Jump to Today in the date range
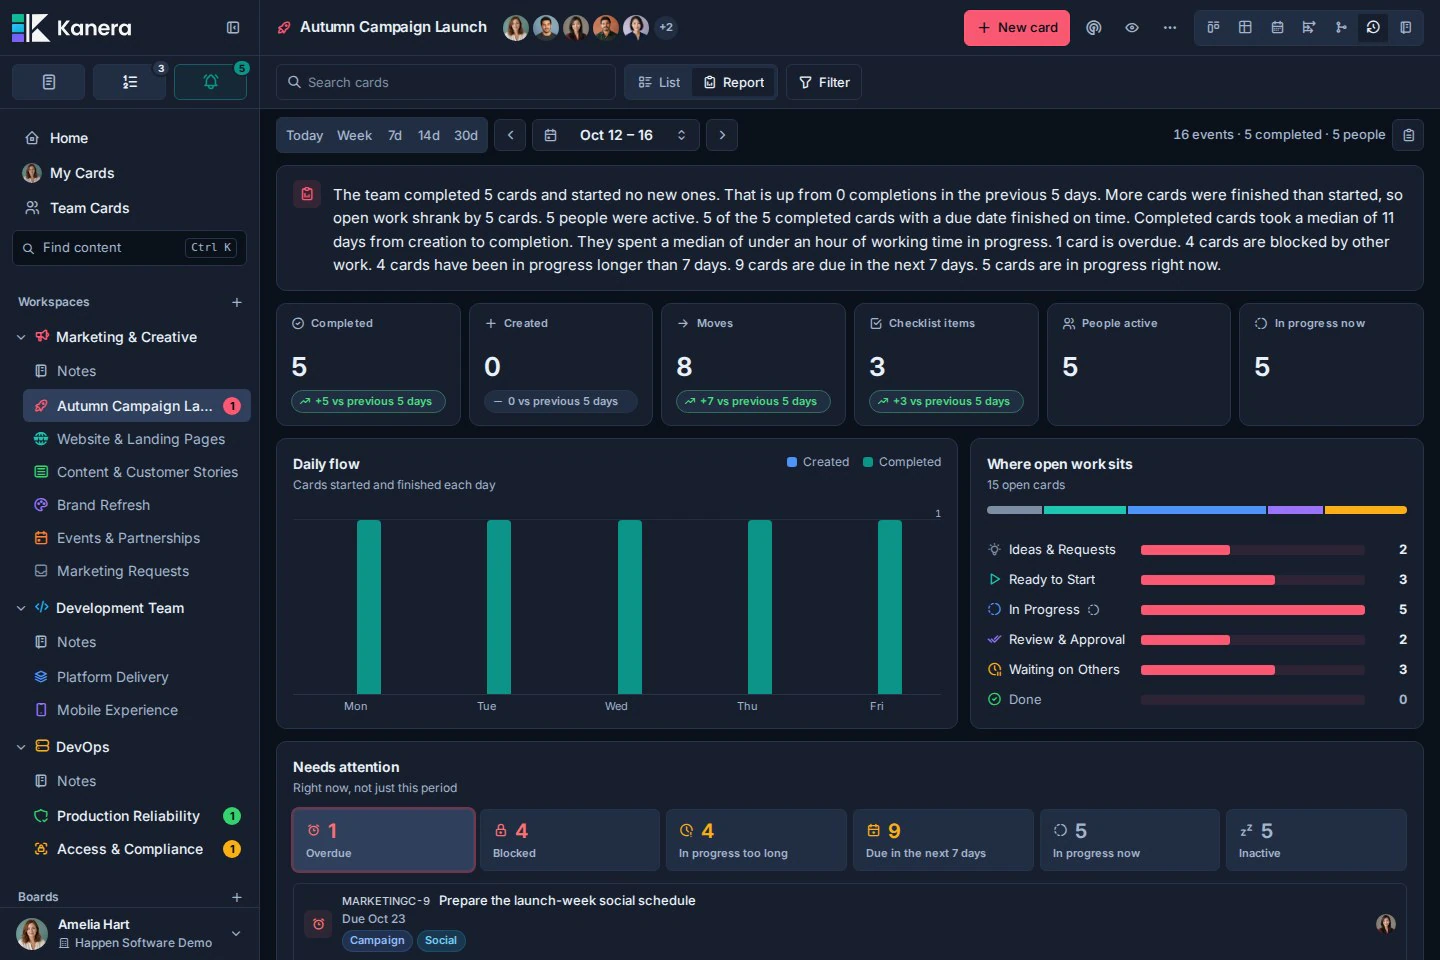The height and width of the screenshot is (960, 1440). coord(304,135)
